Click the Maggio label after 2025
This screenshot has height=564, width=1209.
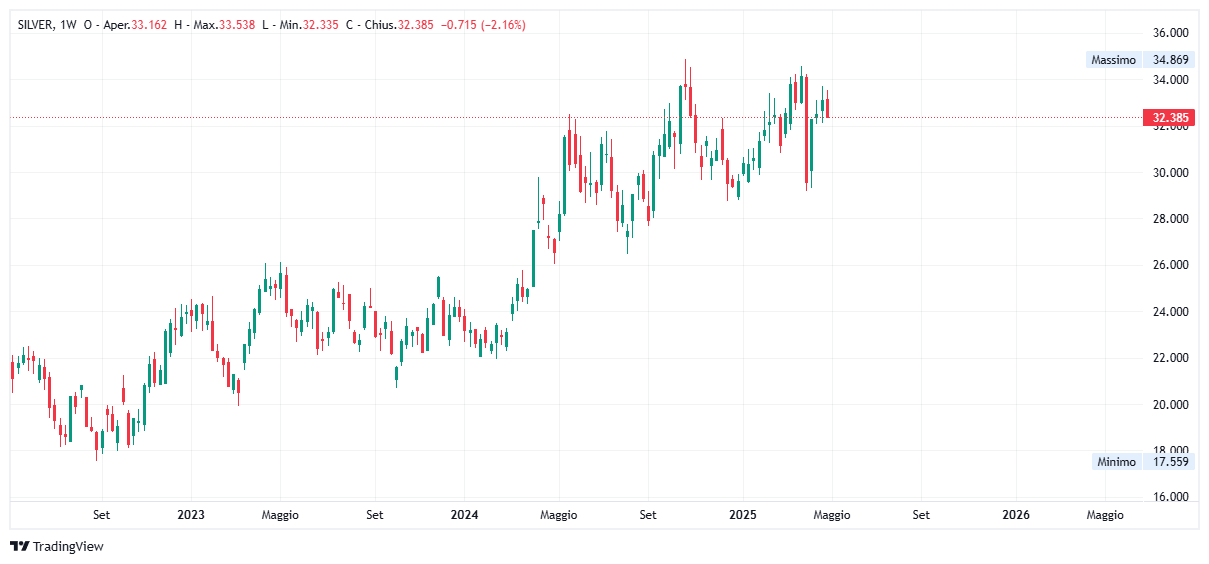(832, 515)
